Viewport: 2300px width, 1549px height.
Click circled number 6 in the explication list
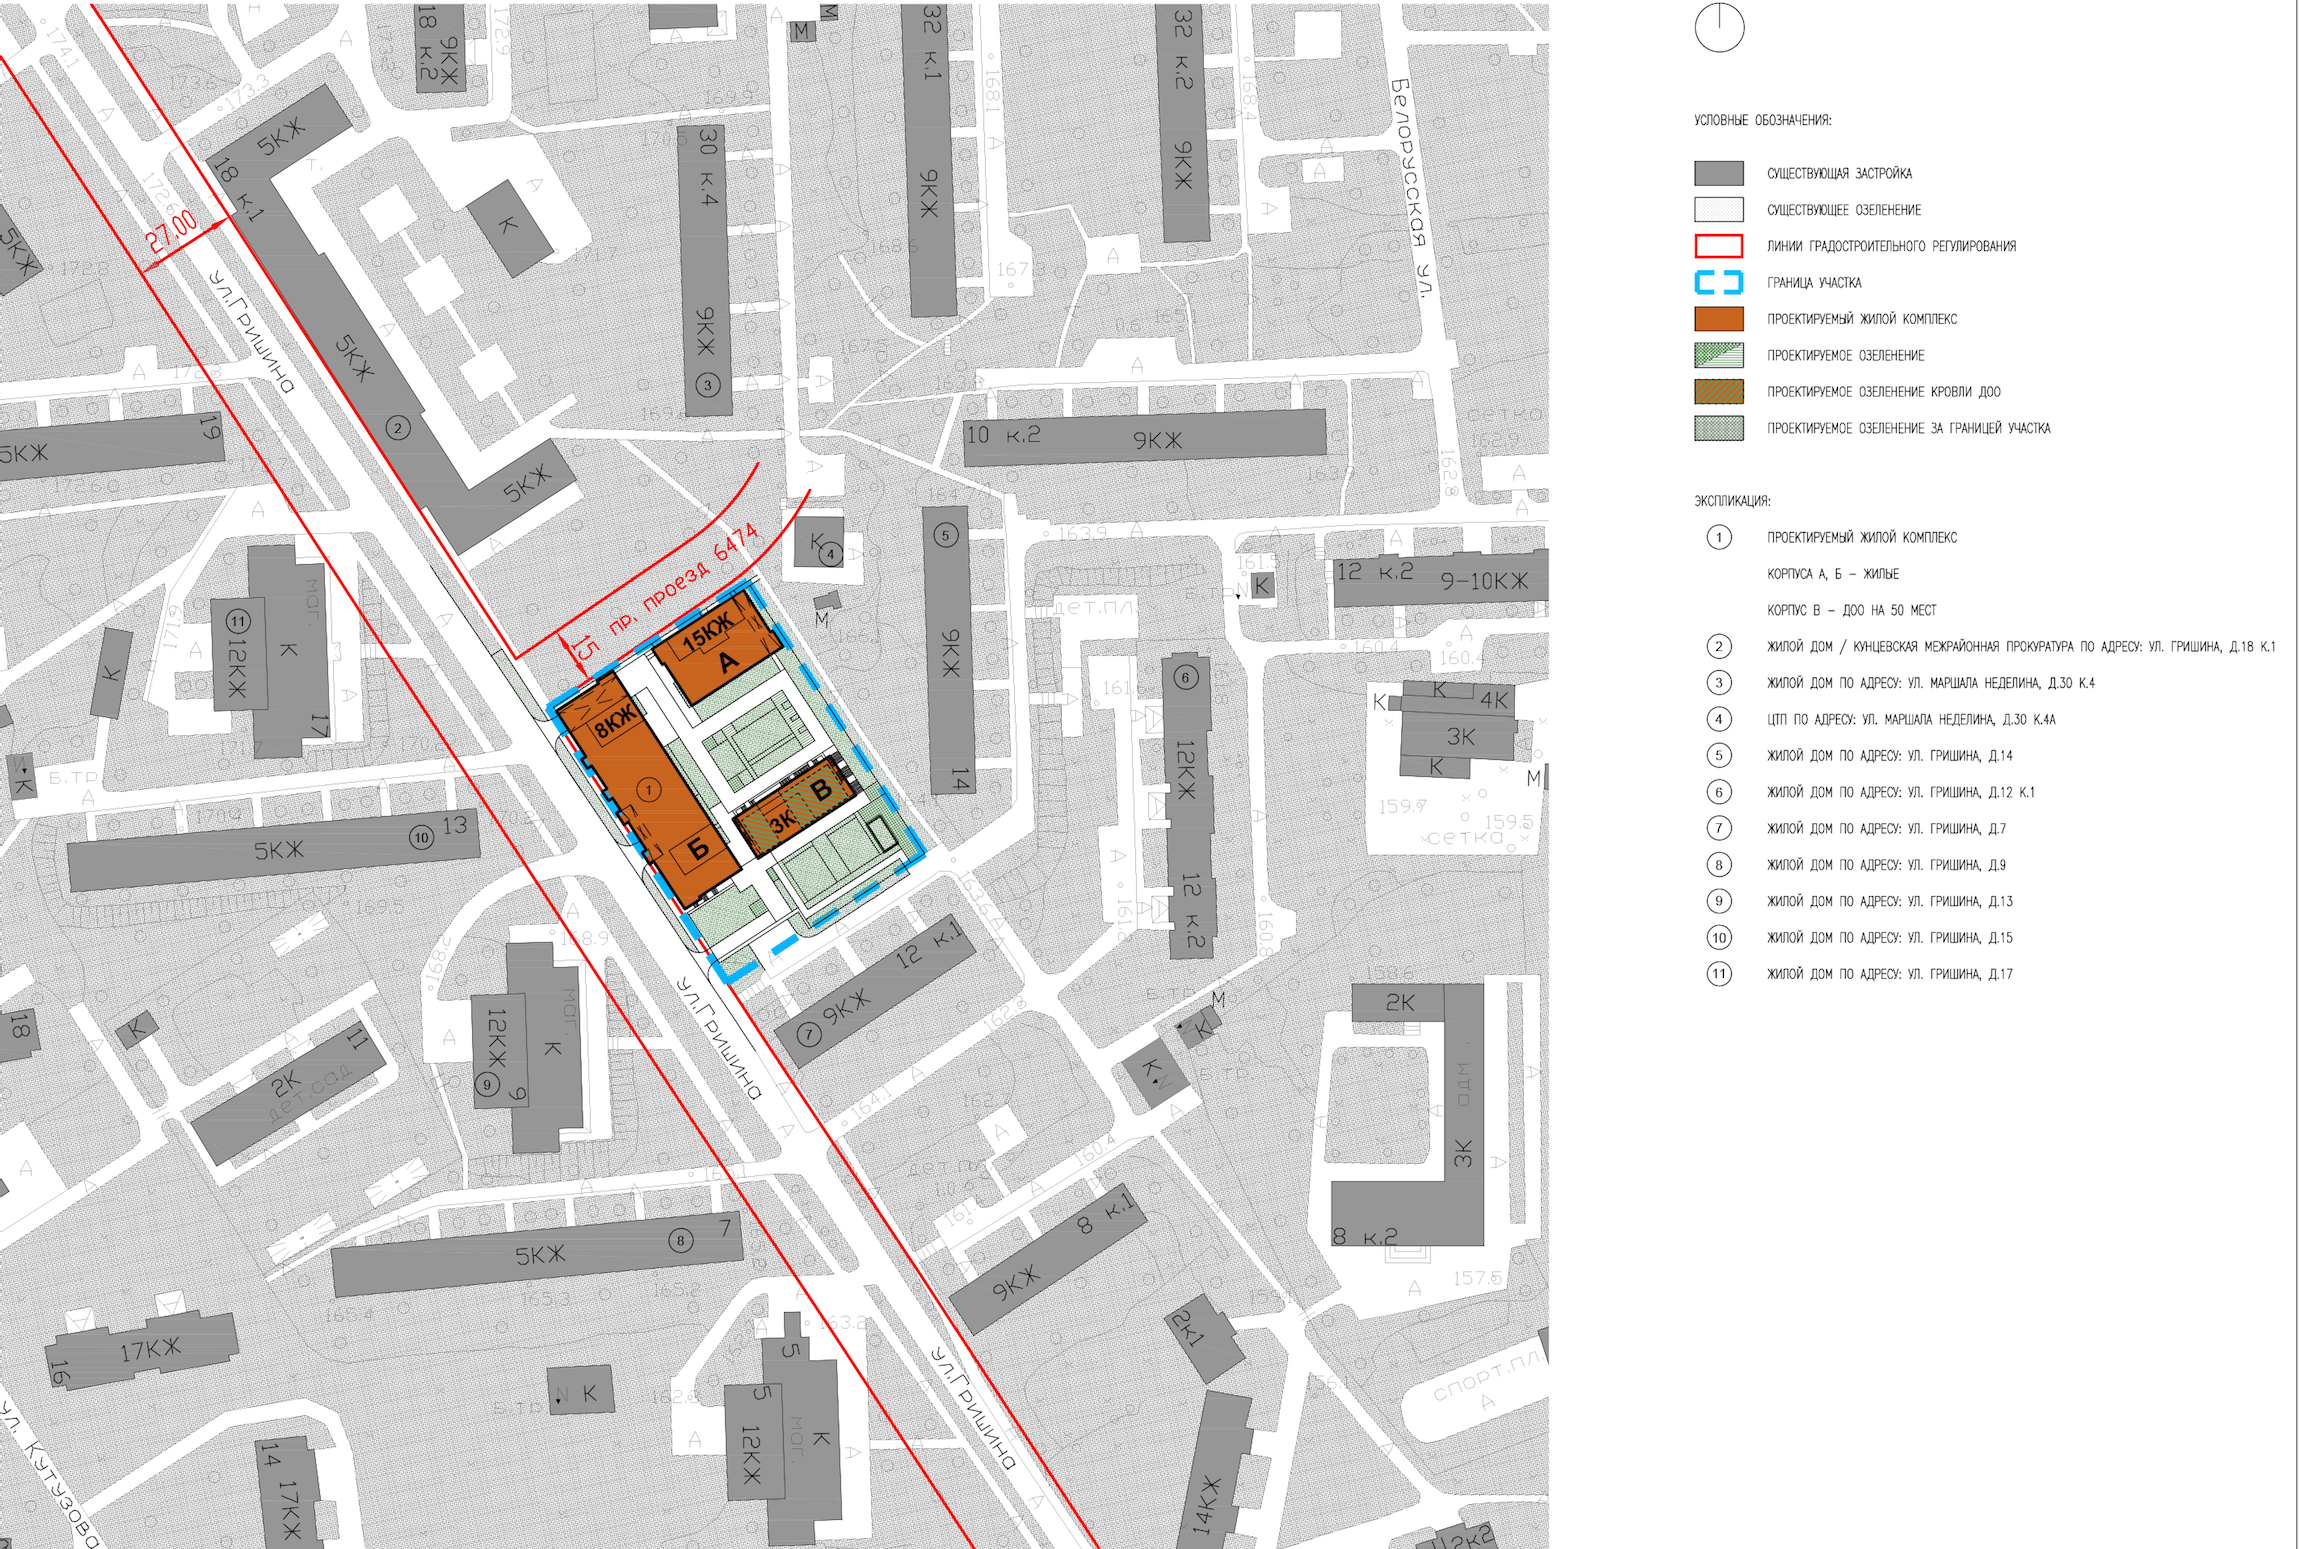(1719, 792)
